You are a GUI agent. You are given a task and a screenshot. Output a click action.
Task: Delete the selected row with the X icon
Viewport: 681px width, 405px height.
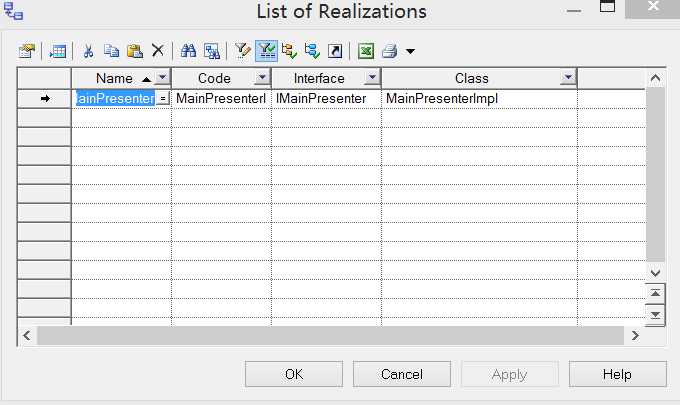157,50
